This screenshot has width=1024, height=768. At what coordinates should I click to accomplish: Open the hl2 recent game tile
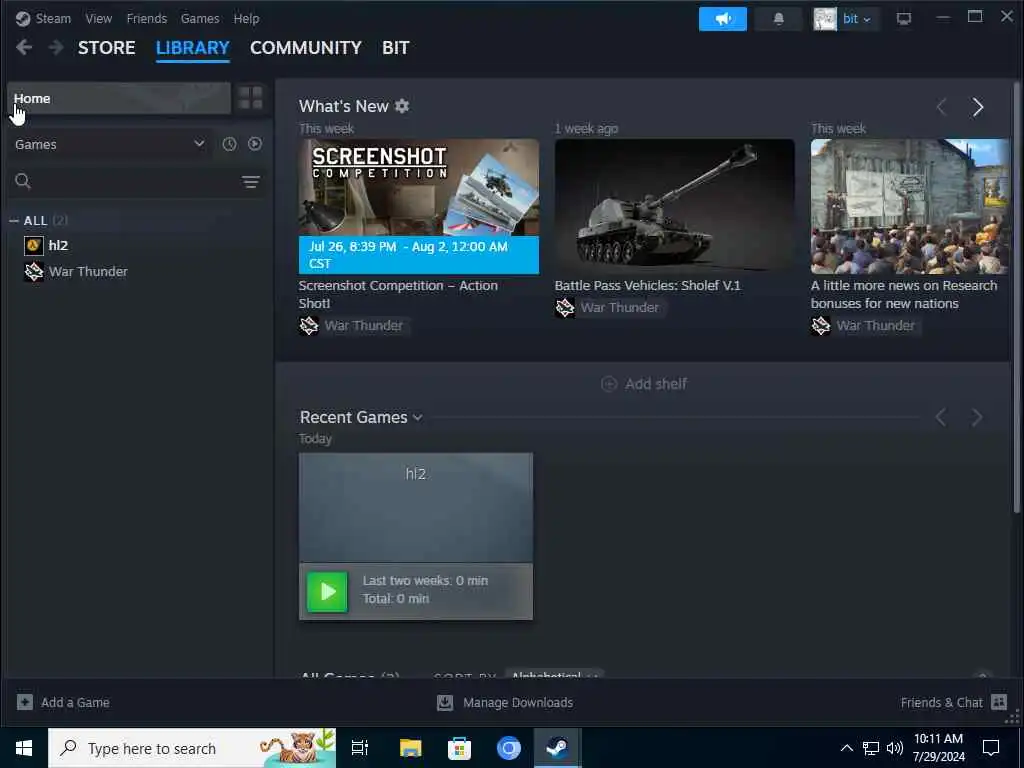coord(415,507)
